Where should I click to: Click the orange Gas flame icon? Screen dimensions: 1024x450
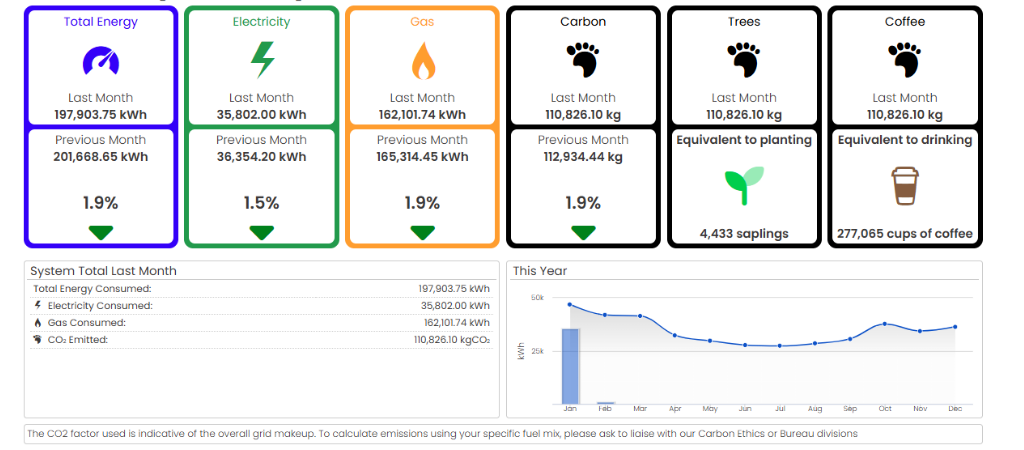pyautogui.click(x=422, y=61)
